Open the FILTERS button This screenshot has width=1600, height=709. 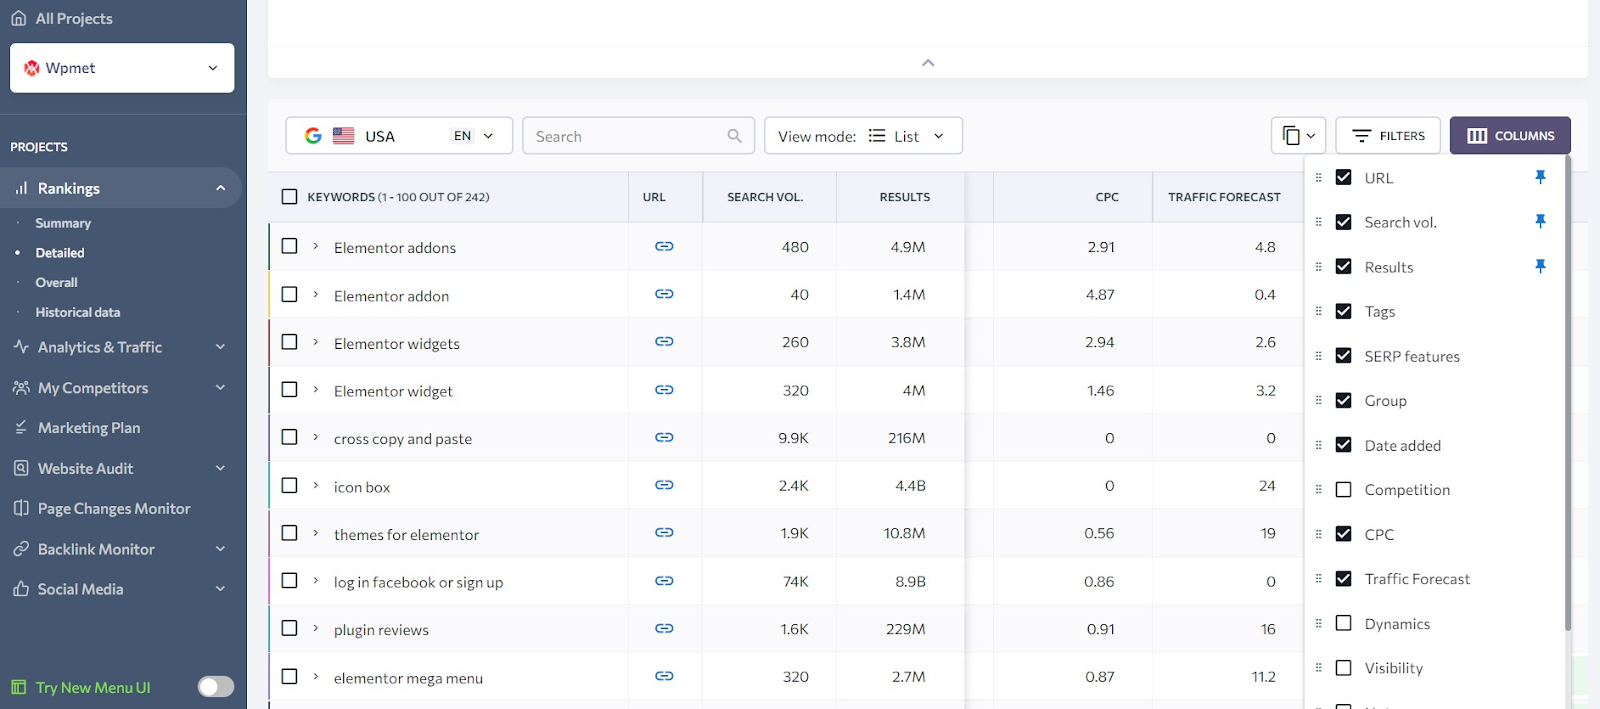1388,136
